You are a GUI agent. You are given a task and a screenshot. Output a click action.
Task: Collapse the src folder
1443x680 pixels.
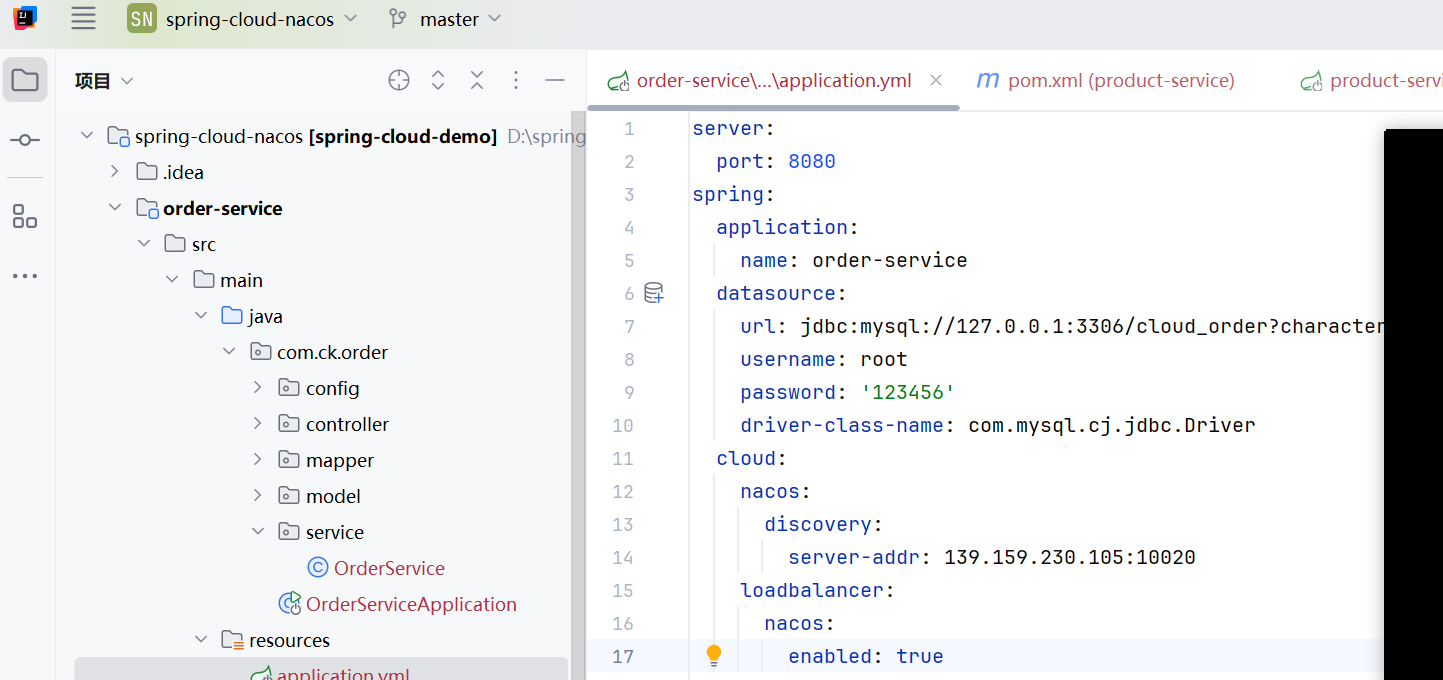[x=144, y=244]
